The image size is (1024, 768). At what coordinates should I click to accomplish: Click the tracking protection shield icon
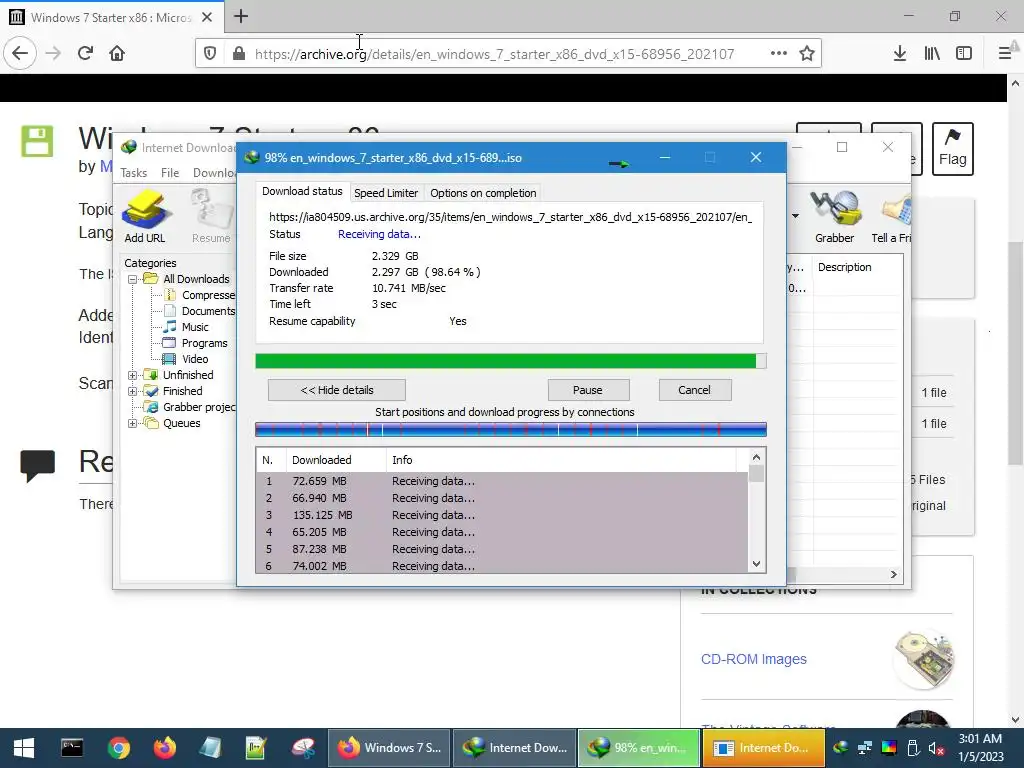pos(210,53)
